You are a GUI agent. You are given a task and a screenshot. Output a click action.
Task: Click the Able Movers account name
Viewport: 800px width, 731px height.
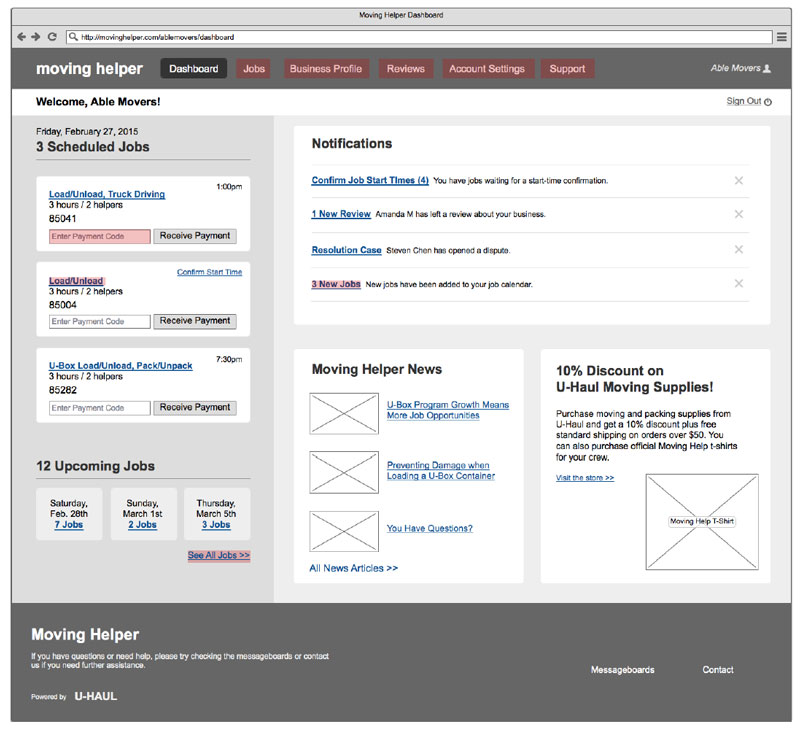735,68
